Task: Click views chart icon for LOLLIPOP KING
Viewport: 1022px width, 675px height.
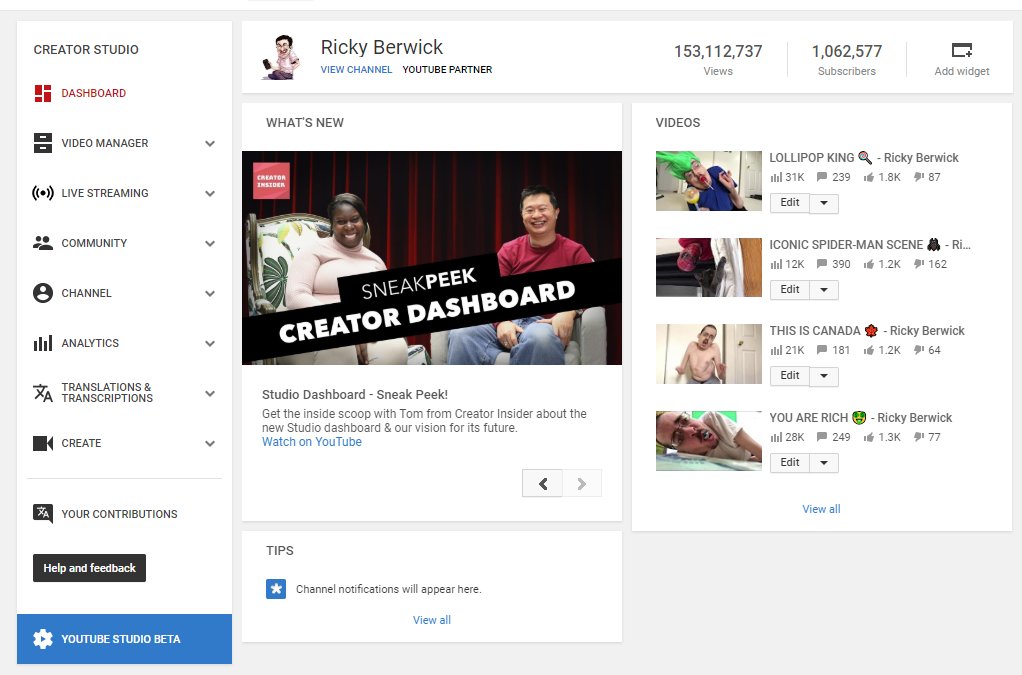Action: (x=776, y=177)
